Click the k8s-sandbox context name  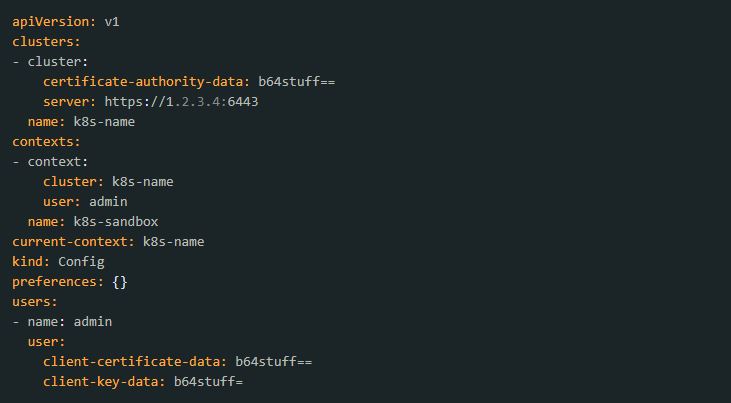[116, 222]
